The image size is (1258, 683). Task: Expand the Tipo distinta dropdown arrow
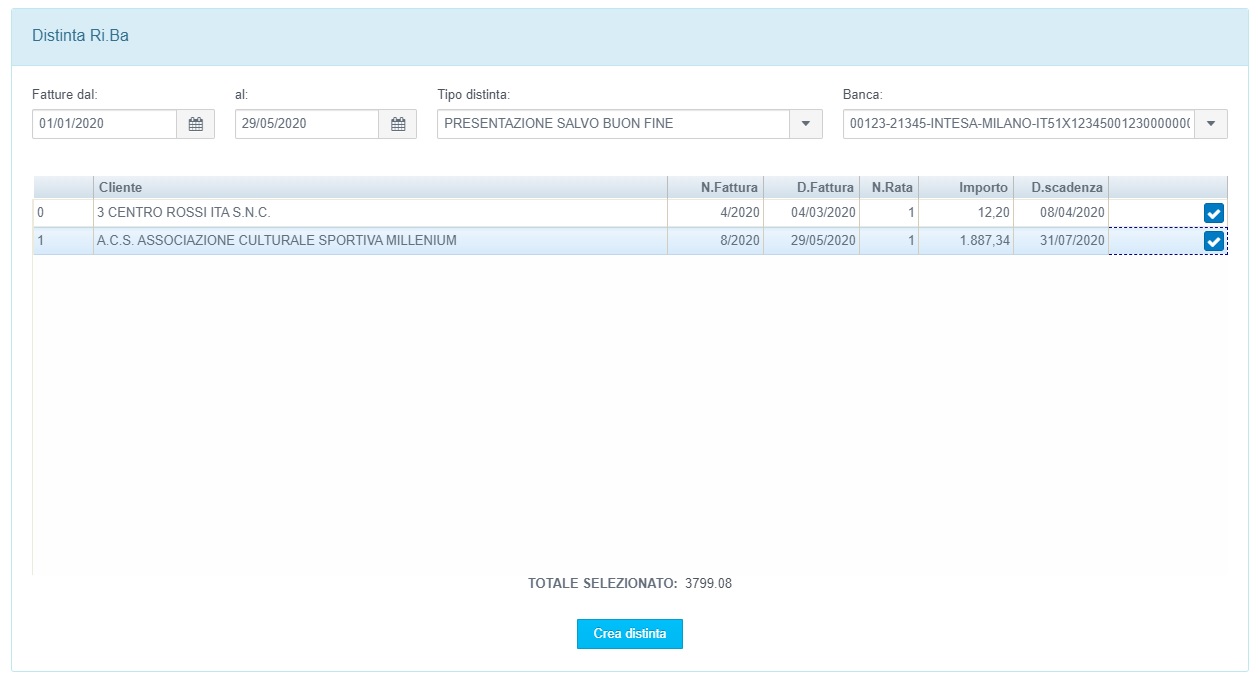pyautogui.click(x=806, y=124)
